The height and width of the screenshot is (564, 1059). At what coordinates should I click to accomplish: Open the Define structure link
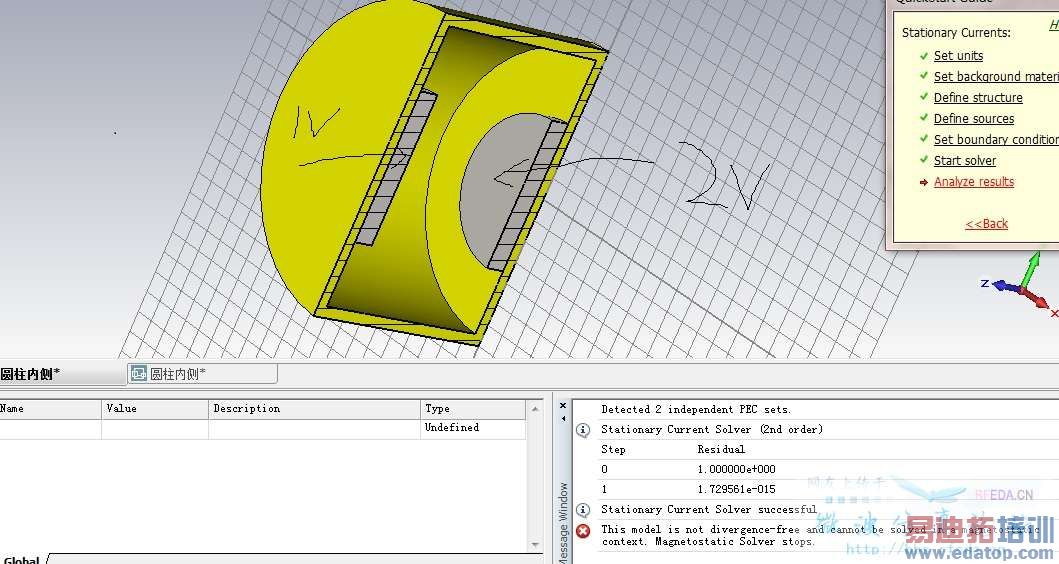(x=977, y=98)
